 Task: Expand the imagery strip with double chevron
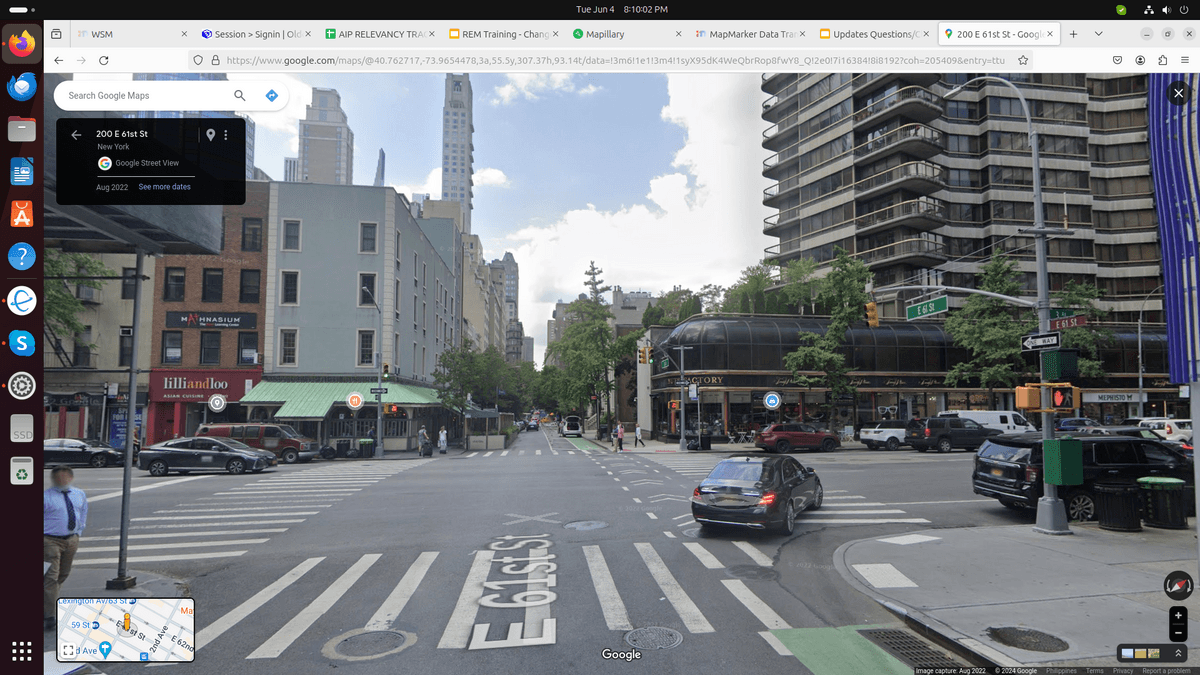point(1178,653)
